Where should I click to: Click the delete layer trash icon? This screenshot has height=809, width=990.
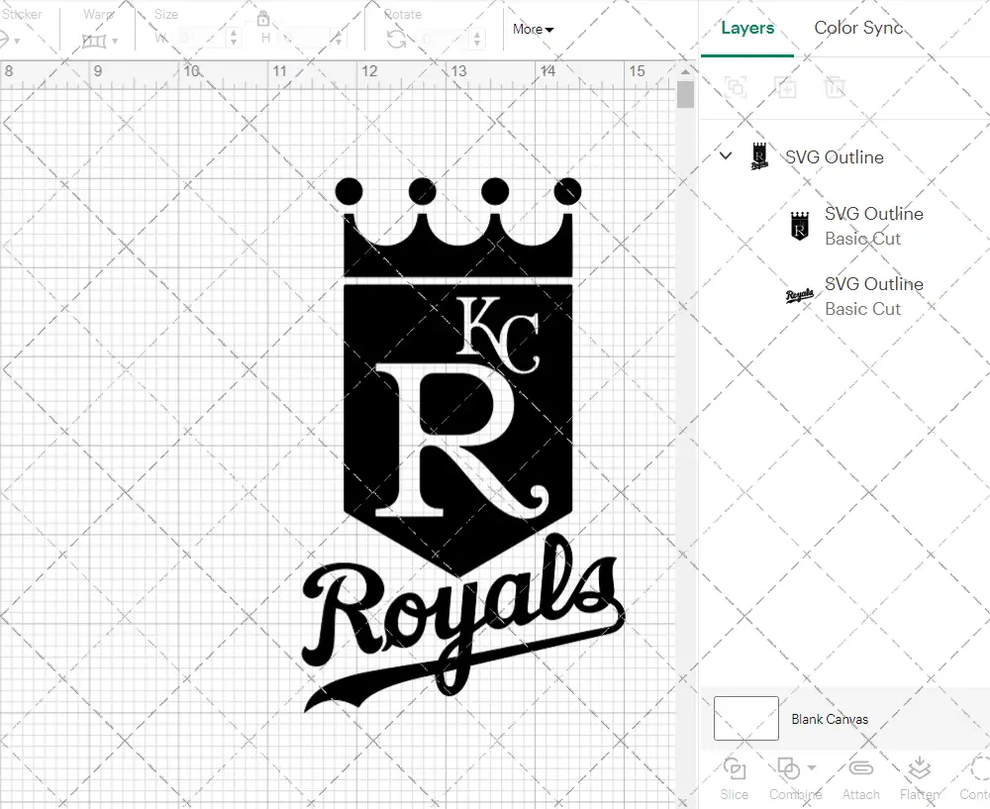click(x=836, y=87)
